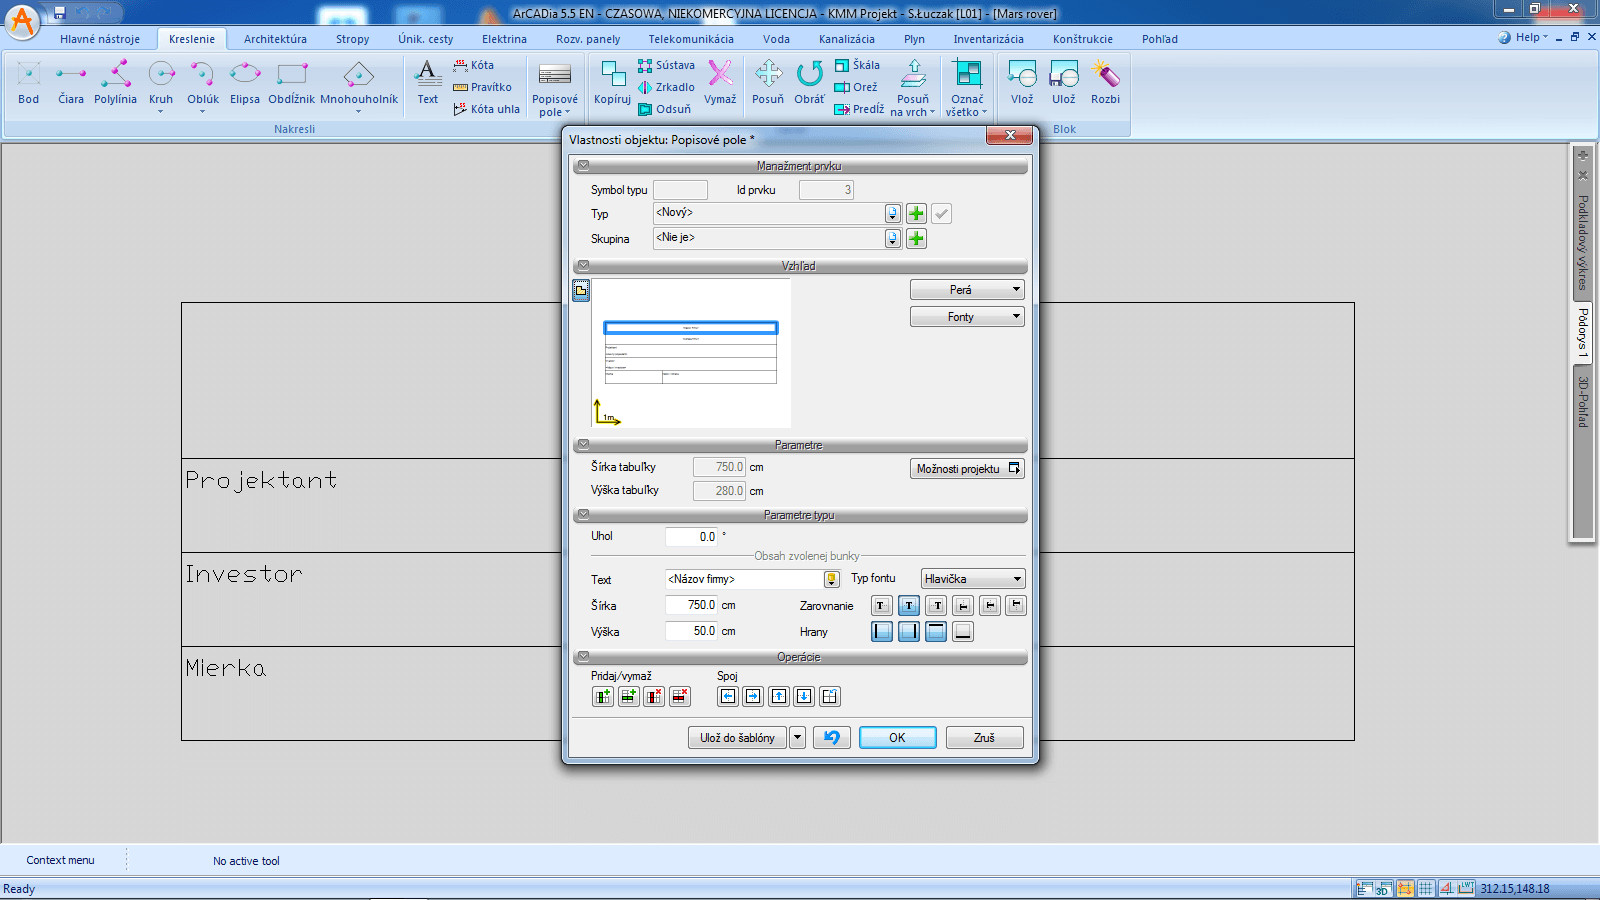This screenshot has width=1600, height=900.
Task: Toggle top-center text alignment
Action: 908,605
